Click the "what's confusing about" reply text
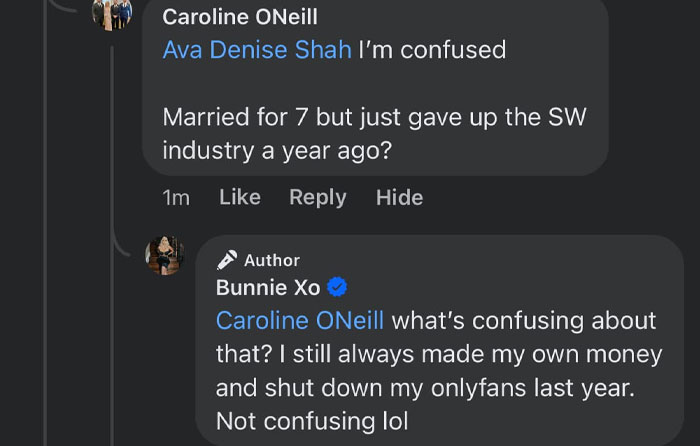 524,321
